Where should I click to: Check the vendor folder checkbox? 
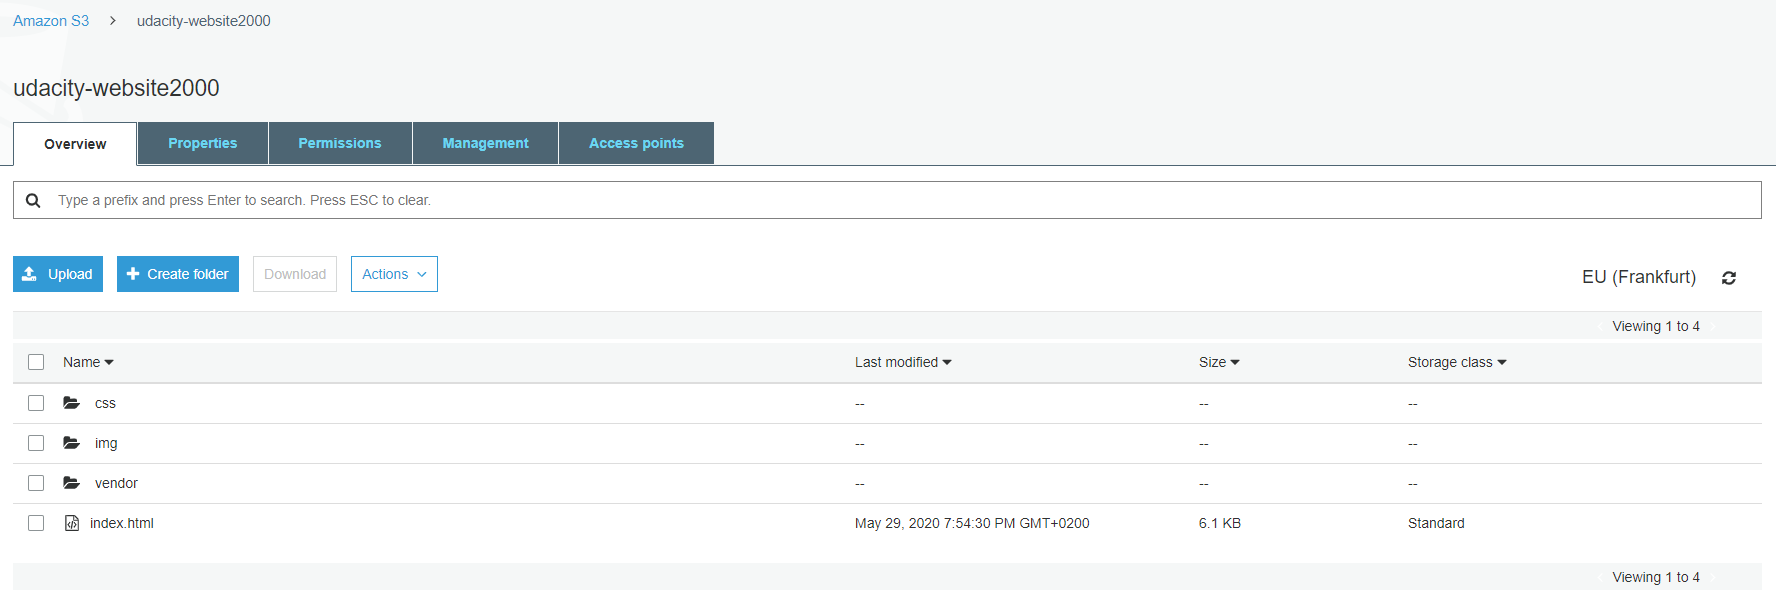coord(36,483)
